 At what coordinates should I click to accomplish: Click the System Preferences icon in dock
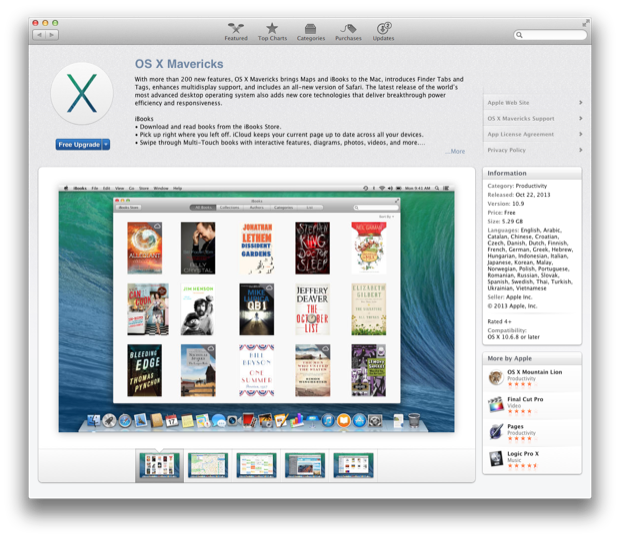(x=375, y=421)
